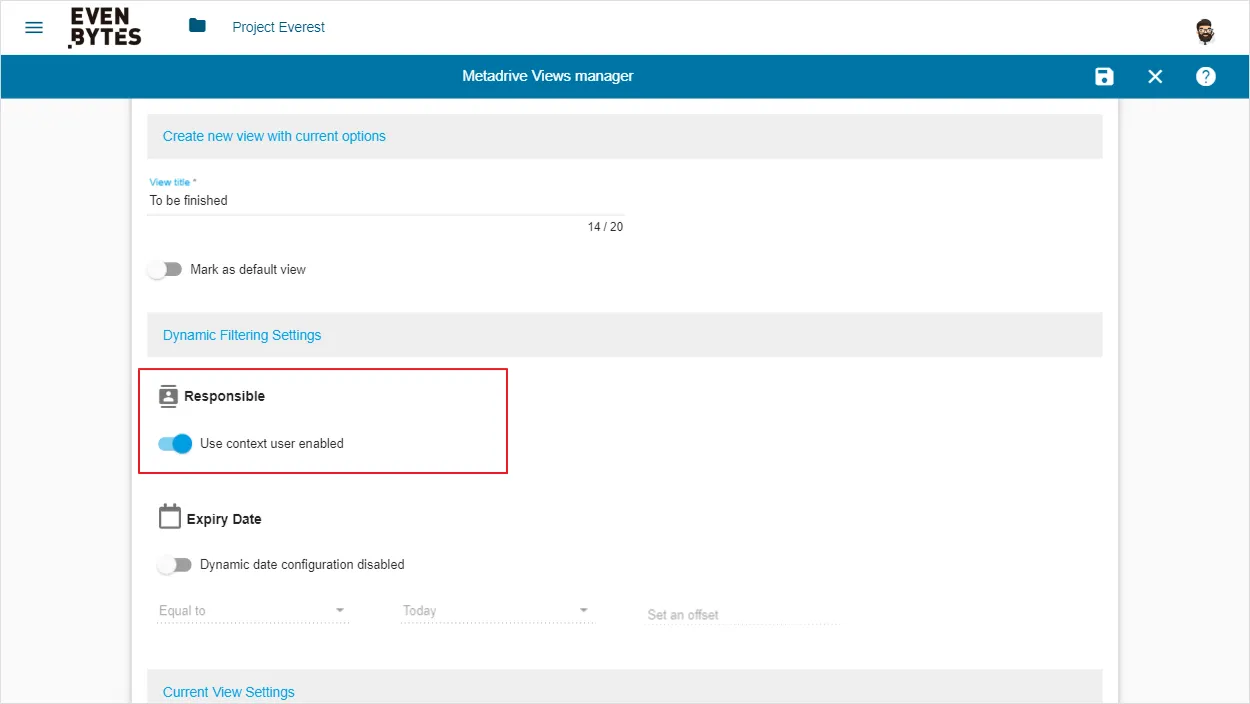Toggle Mark as default view switch
The width and height of the screenshot is (1250, 704).
(165, 269)
